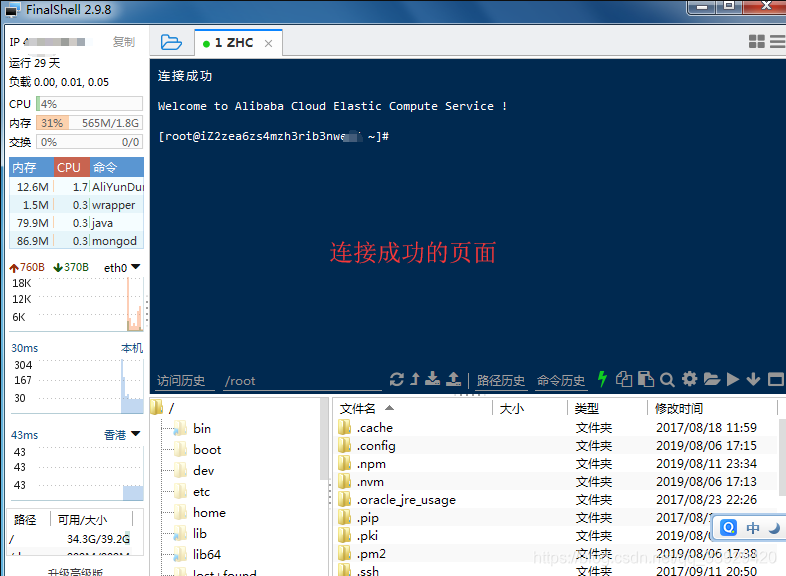This screenshot has height=576, width=786.
Task: Click the 中 input method indicator
Action: (x=753, y=528)
